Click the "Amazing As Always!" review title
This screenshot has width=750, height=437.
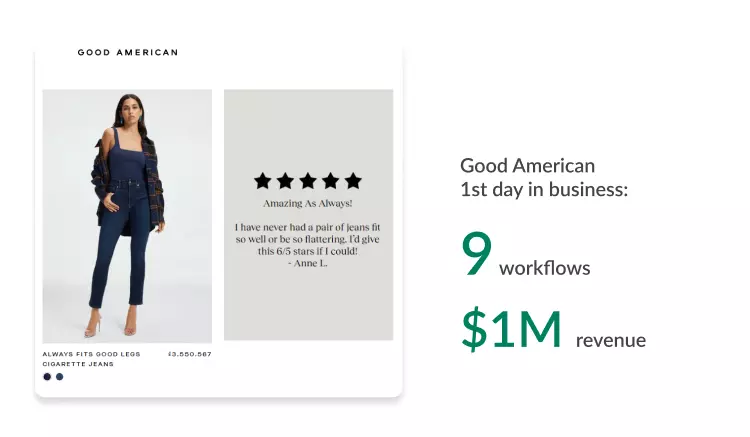[308, 203]
